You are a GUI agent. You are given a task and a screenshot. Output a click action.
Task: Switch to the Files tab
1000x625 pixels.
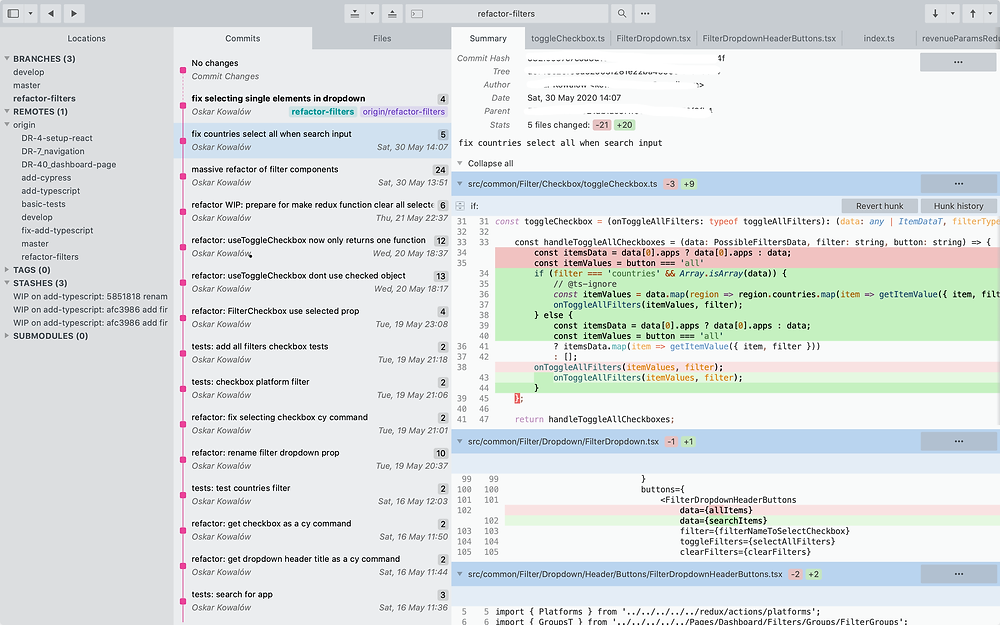(382, 38)
